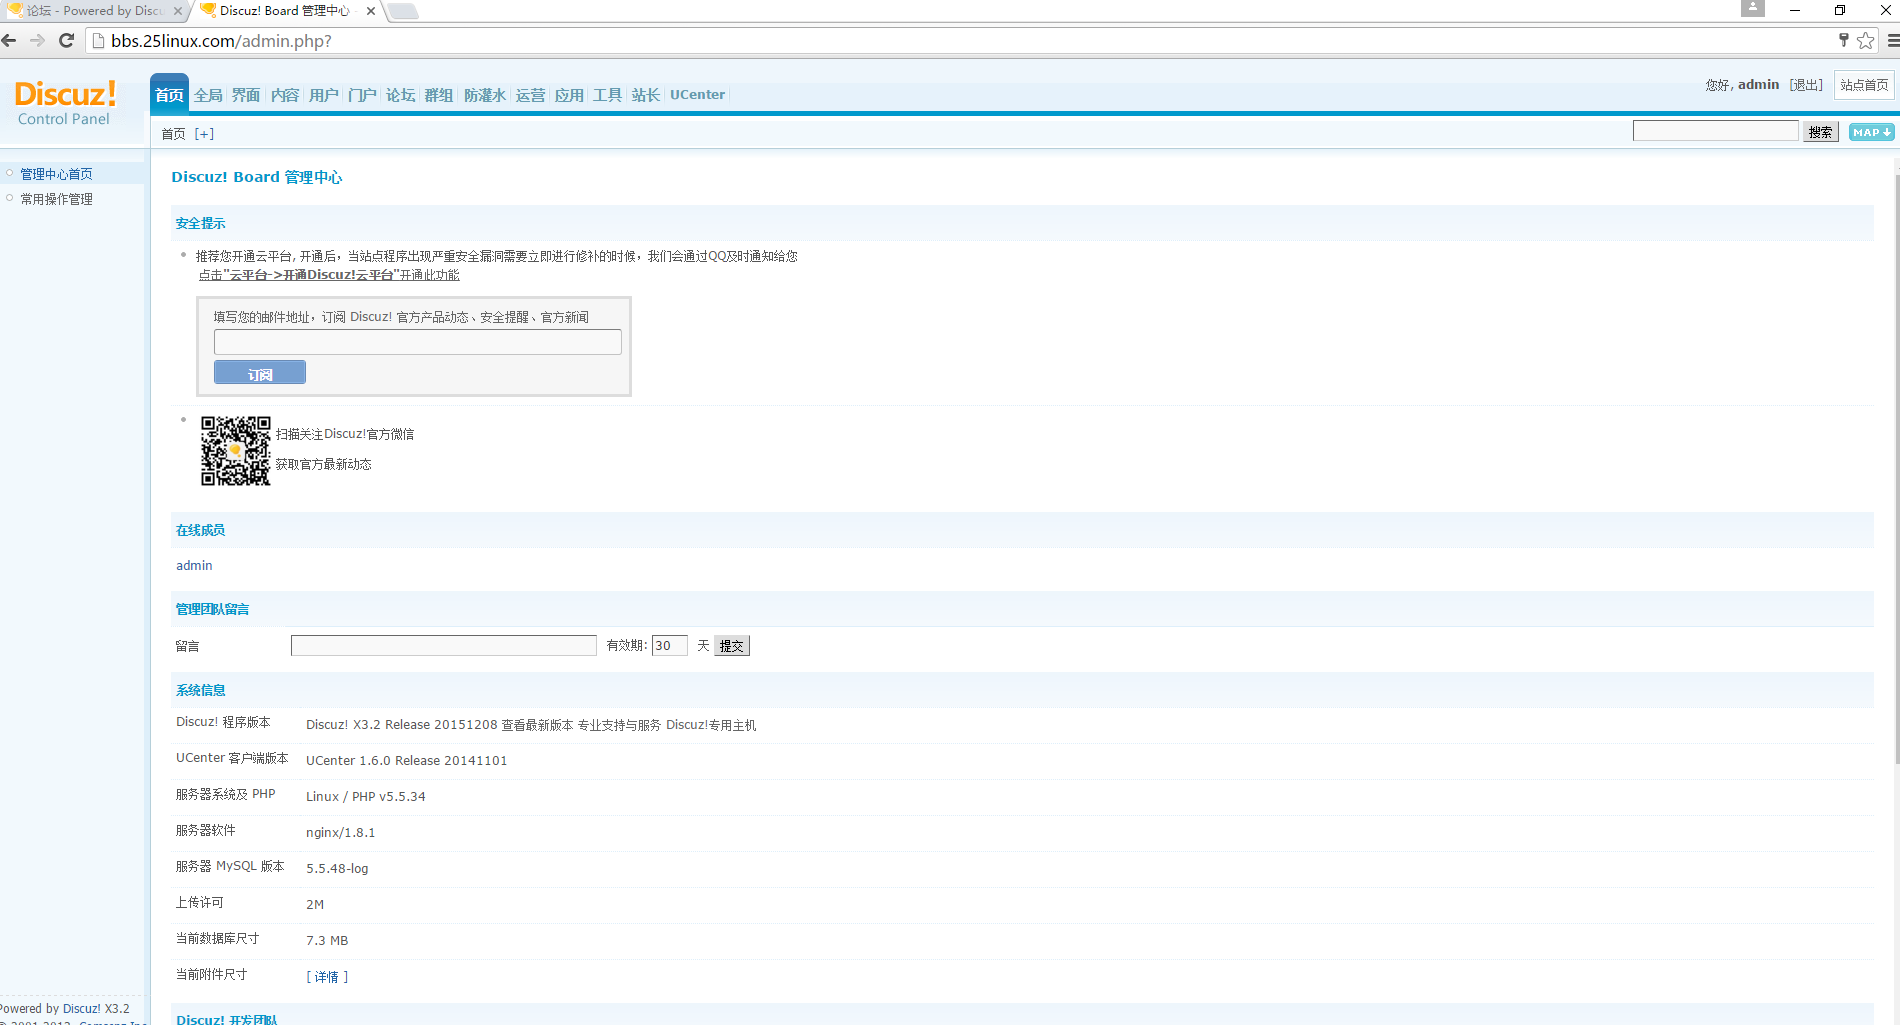Click the UCenter 1.6.0 Release 20141101 value

tap(406, 761)
